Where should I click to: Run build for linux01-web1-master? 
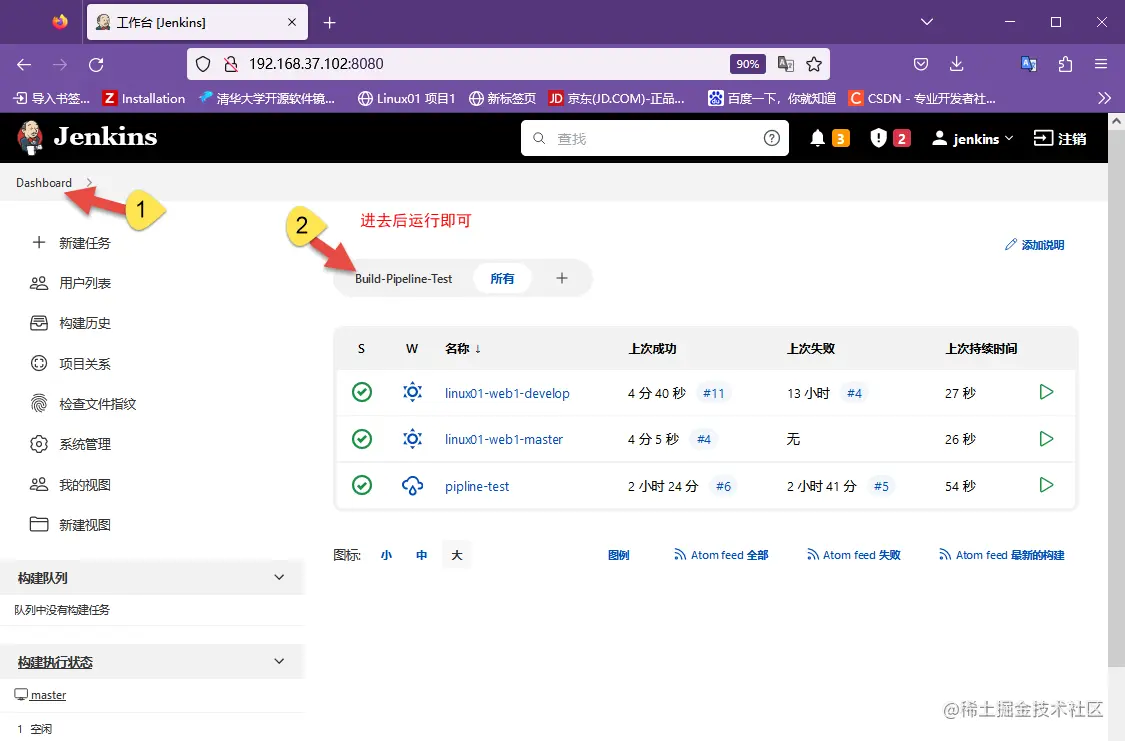(1046, 438)
